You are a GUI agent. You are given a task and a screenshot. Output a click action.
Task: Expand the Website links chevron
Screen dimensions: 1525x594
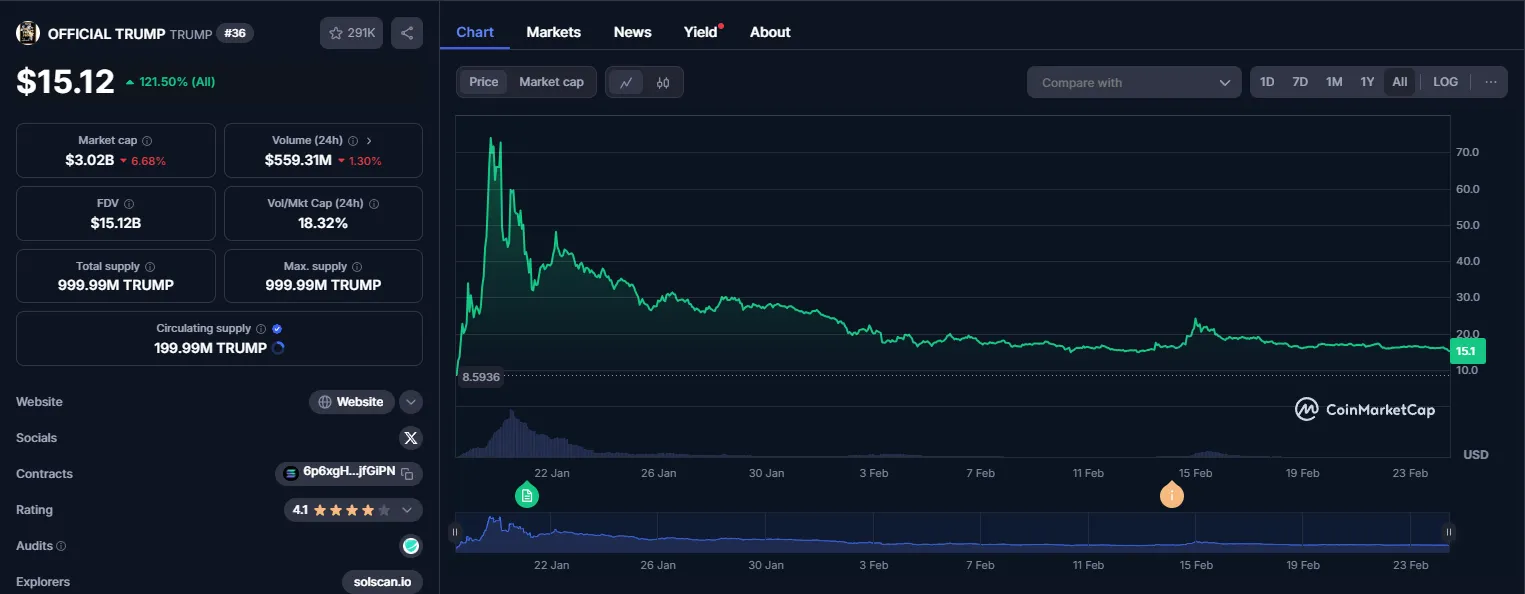tap(411, 402)
